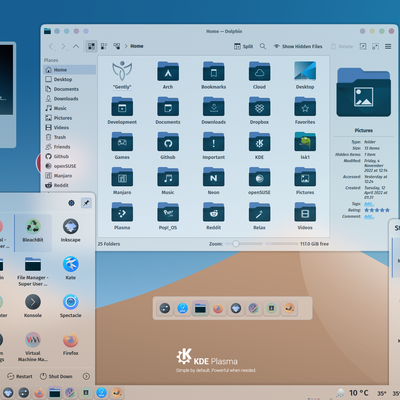Click Home in the breadcrumb path
The height and width of the screenshot is (400, 400).
coord(137,46)
